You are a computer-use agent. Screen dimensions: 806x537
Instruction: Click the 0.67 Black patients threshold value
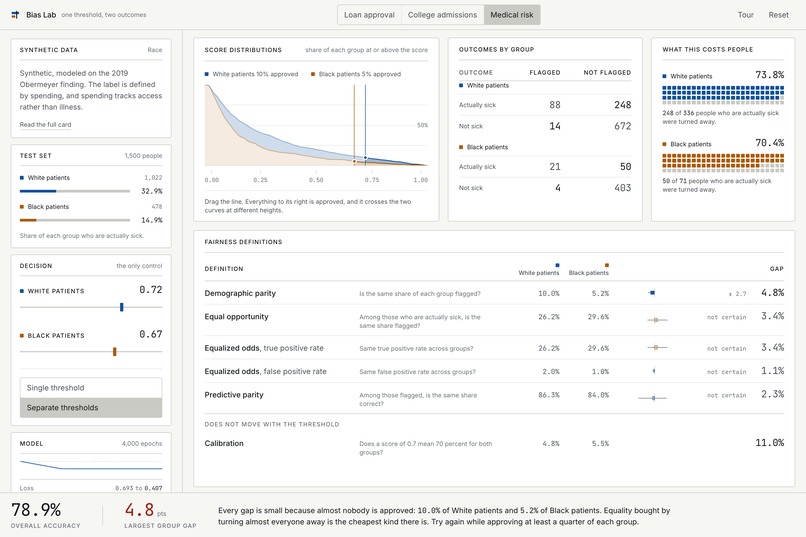(151, 335)
